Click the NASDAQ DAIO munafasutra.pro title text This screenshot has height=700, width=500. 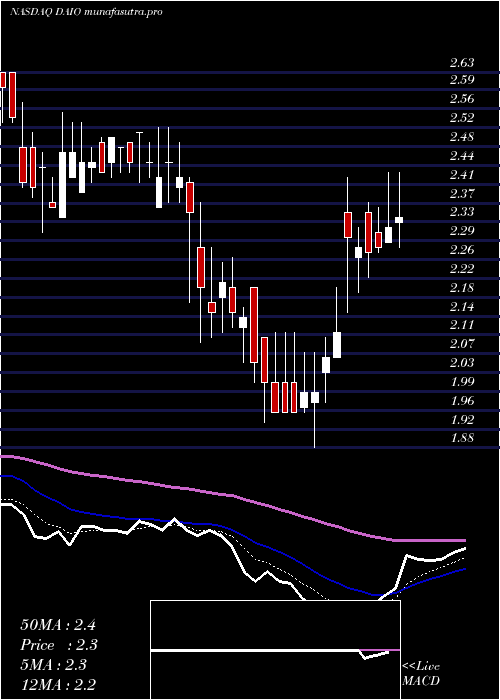coord(86,12)
